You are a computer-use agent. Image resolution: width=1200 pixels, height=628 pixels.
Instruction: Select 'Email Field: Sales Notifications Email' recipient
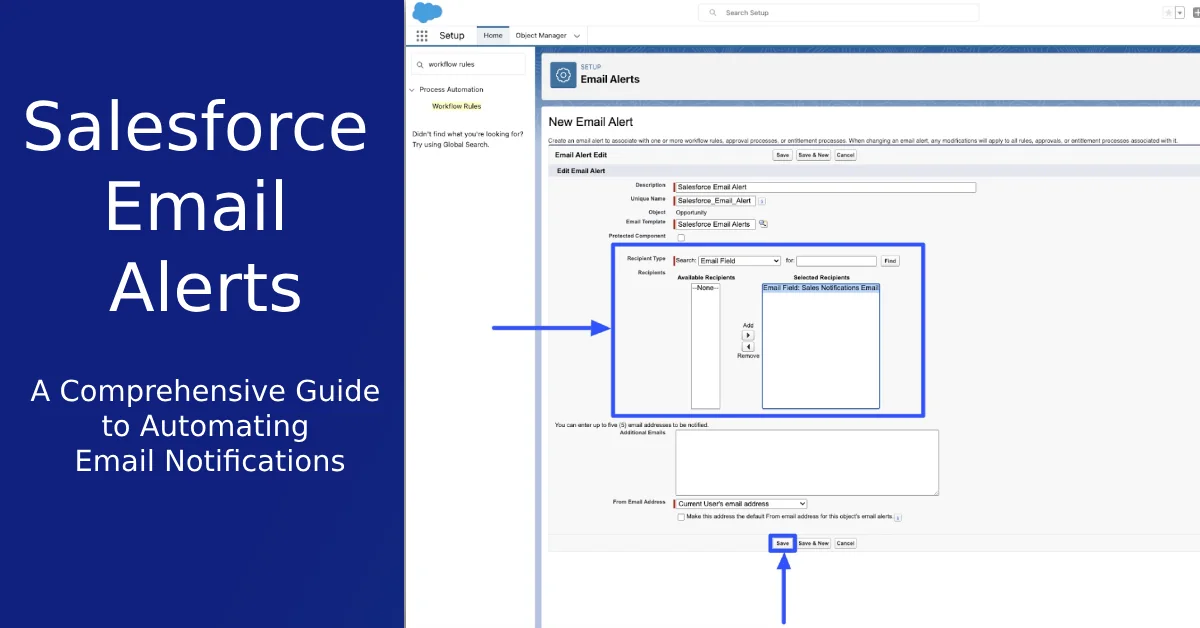click(821, 288)
